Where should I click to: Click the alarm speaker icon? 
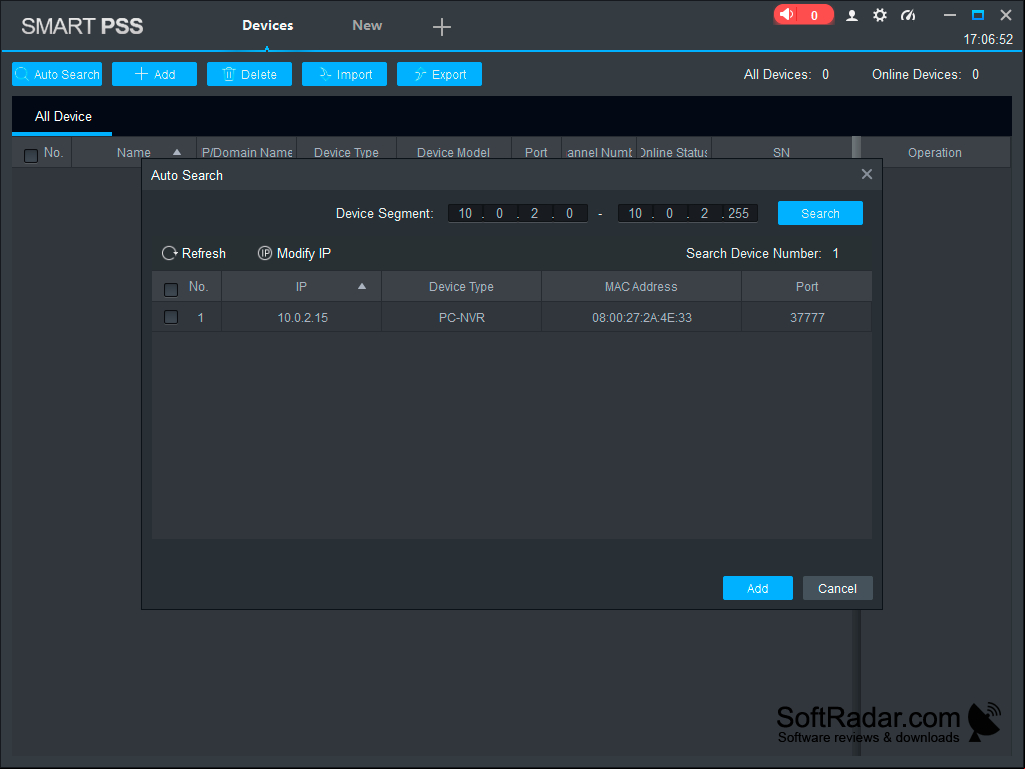[787, 14]
